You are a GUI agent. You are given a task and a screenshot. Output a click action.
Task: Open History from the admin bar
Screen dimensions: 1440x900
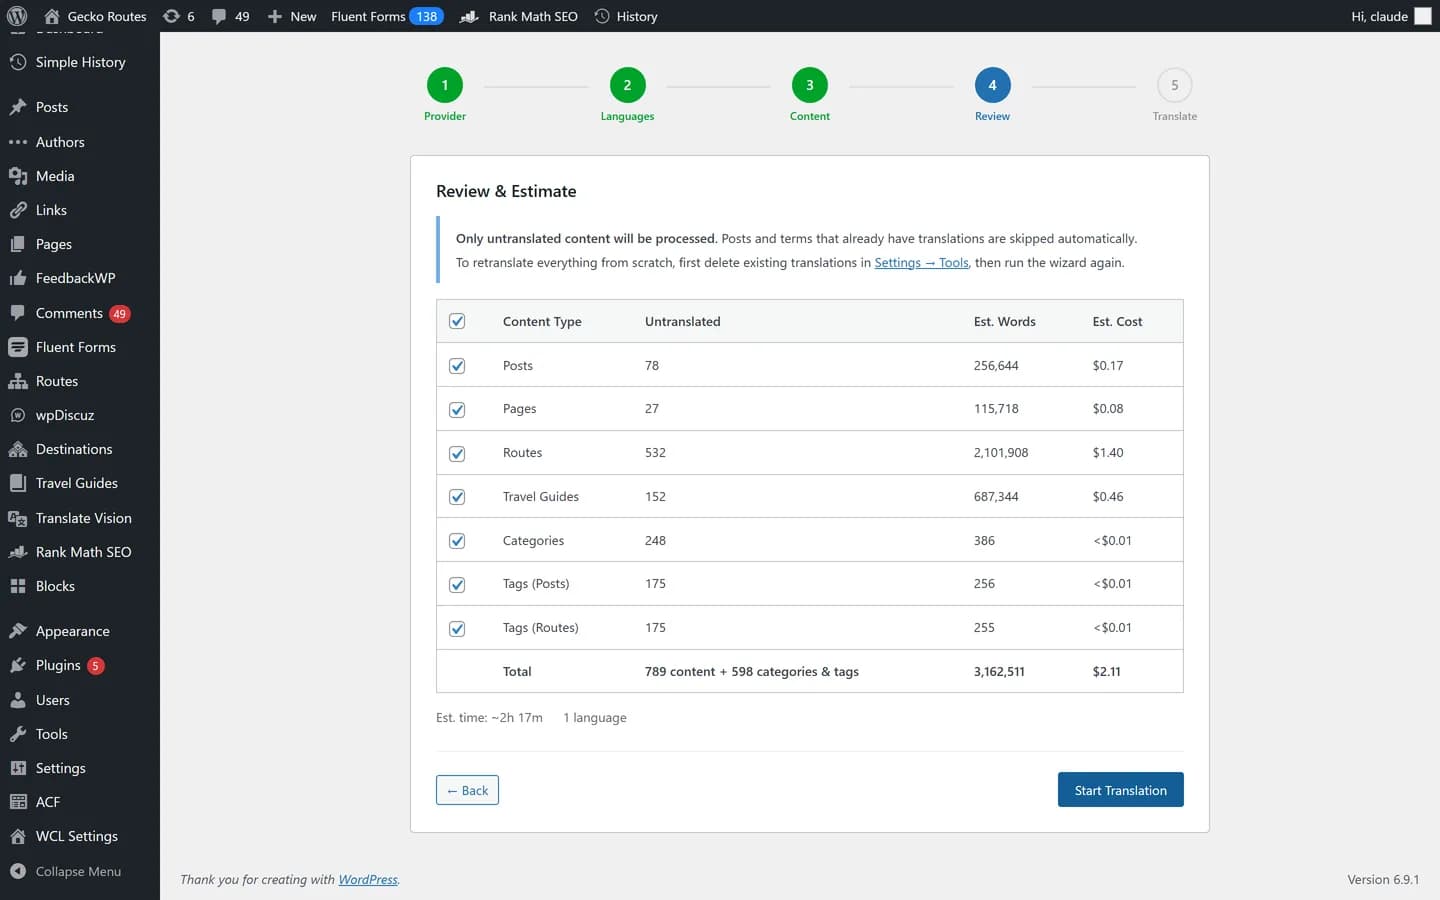626,16
